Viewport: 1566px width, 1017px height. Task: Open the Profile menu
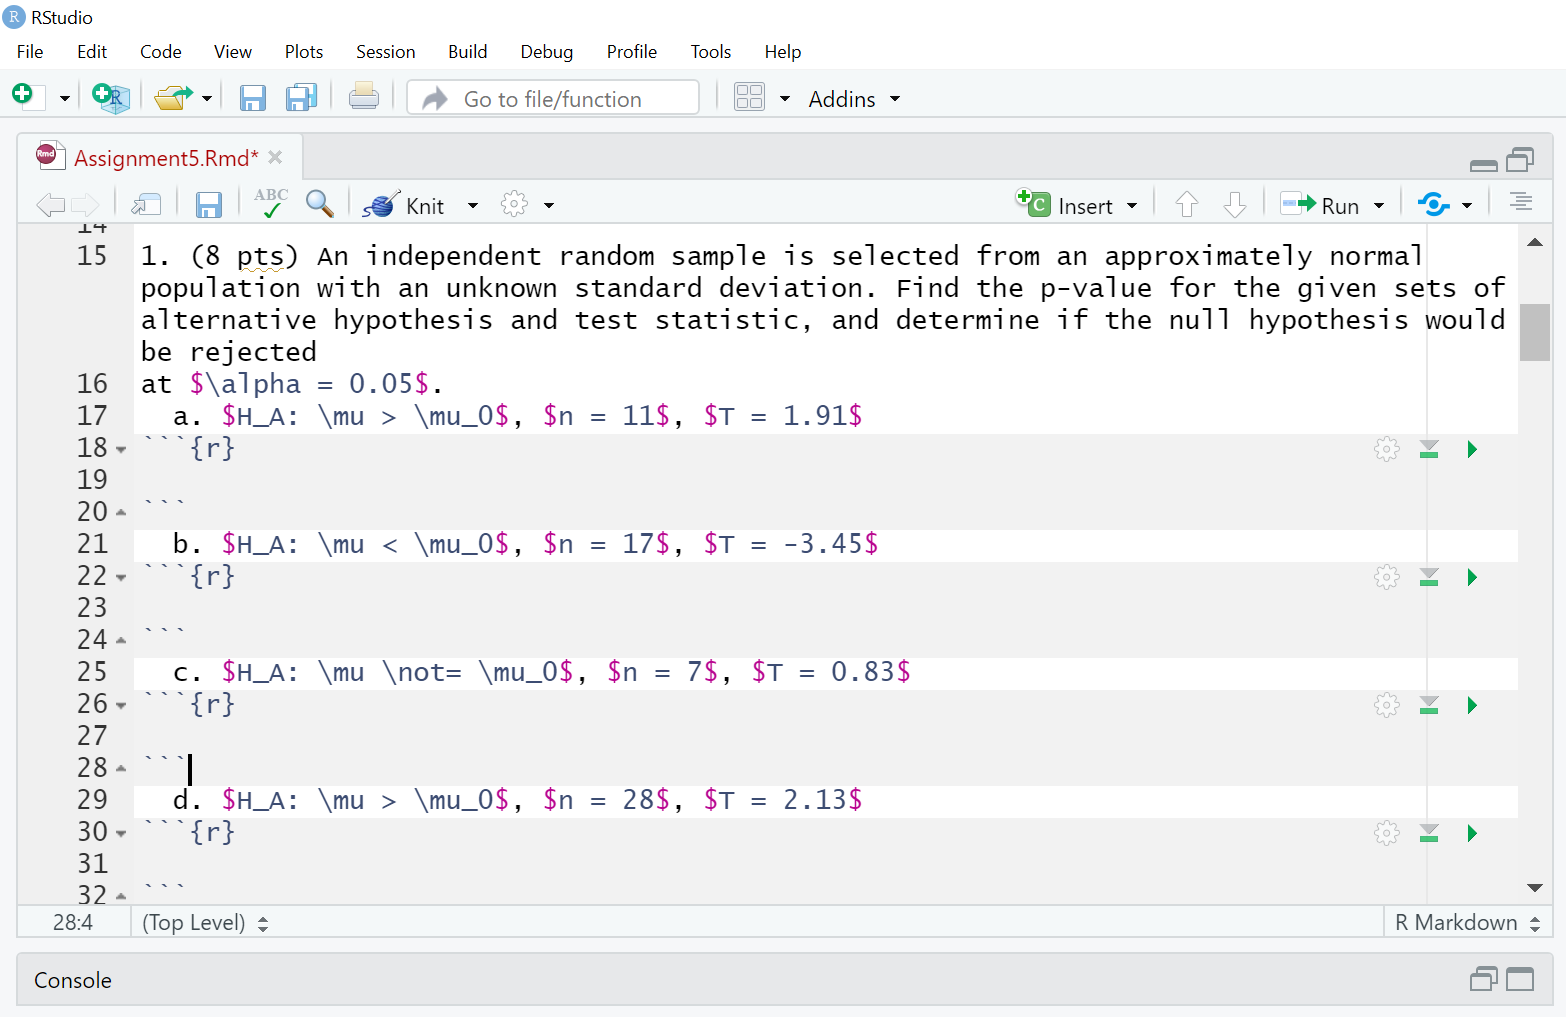pyautogui.click(x=632, y=52)
